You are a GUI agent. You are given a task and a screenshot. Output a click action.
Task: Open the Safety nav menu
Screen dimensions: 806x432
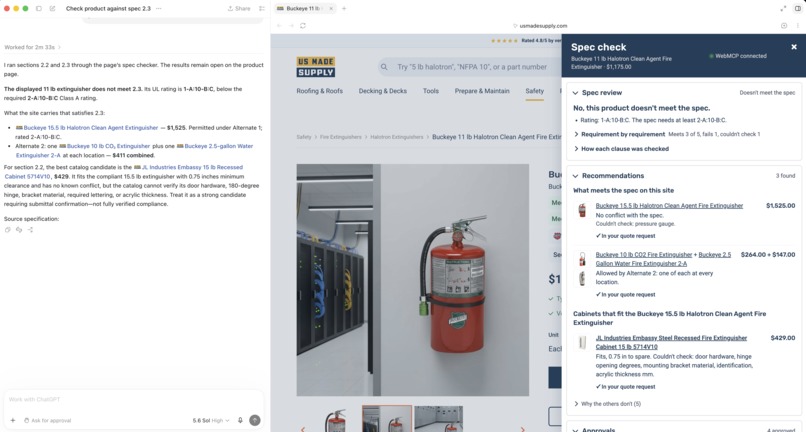(x=535, y=91)
